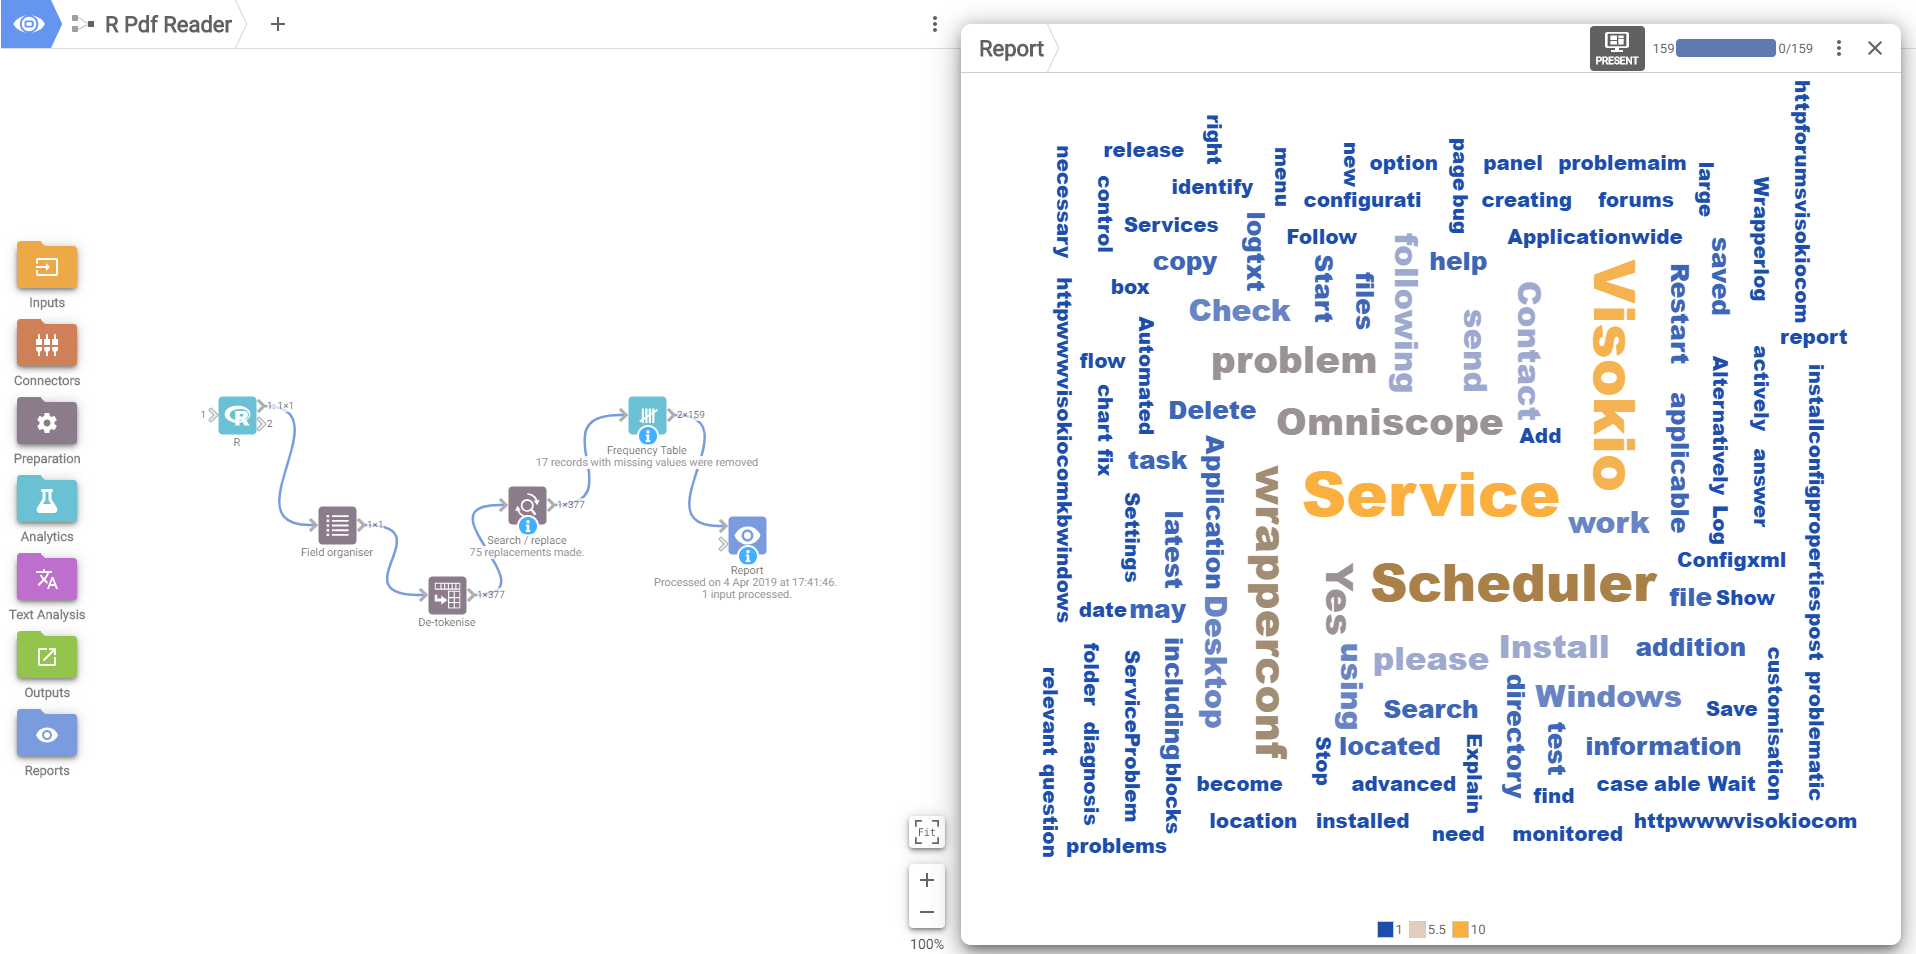
Task: Select the Search / replace block
Action: [527, 505]
